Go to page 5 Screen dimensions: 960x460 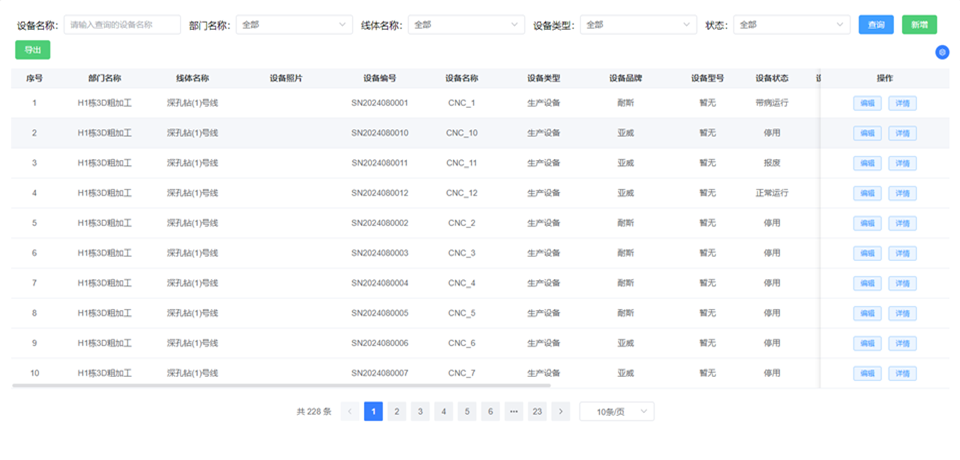coord(467,412)
